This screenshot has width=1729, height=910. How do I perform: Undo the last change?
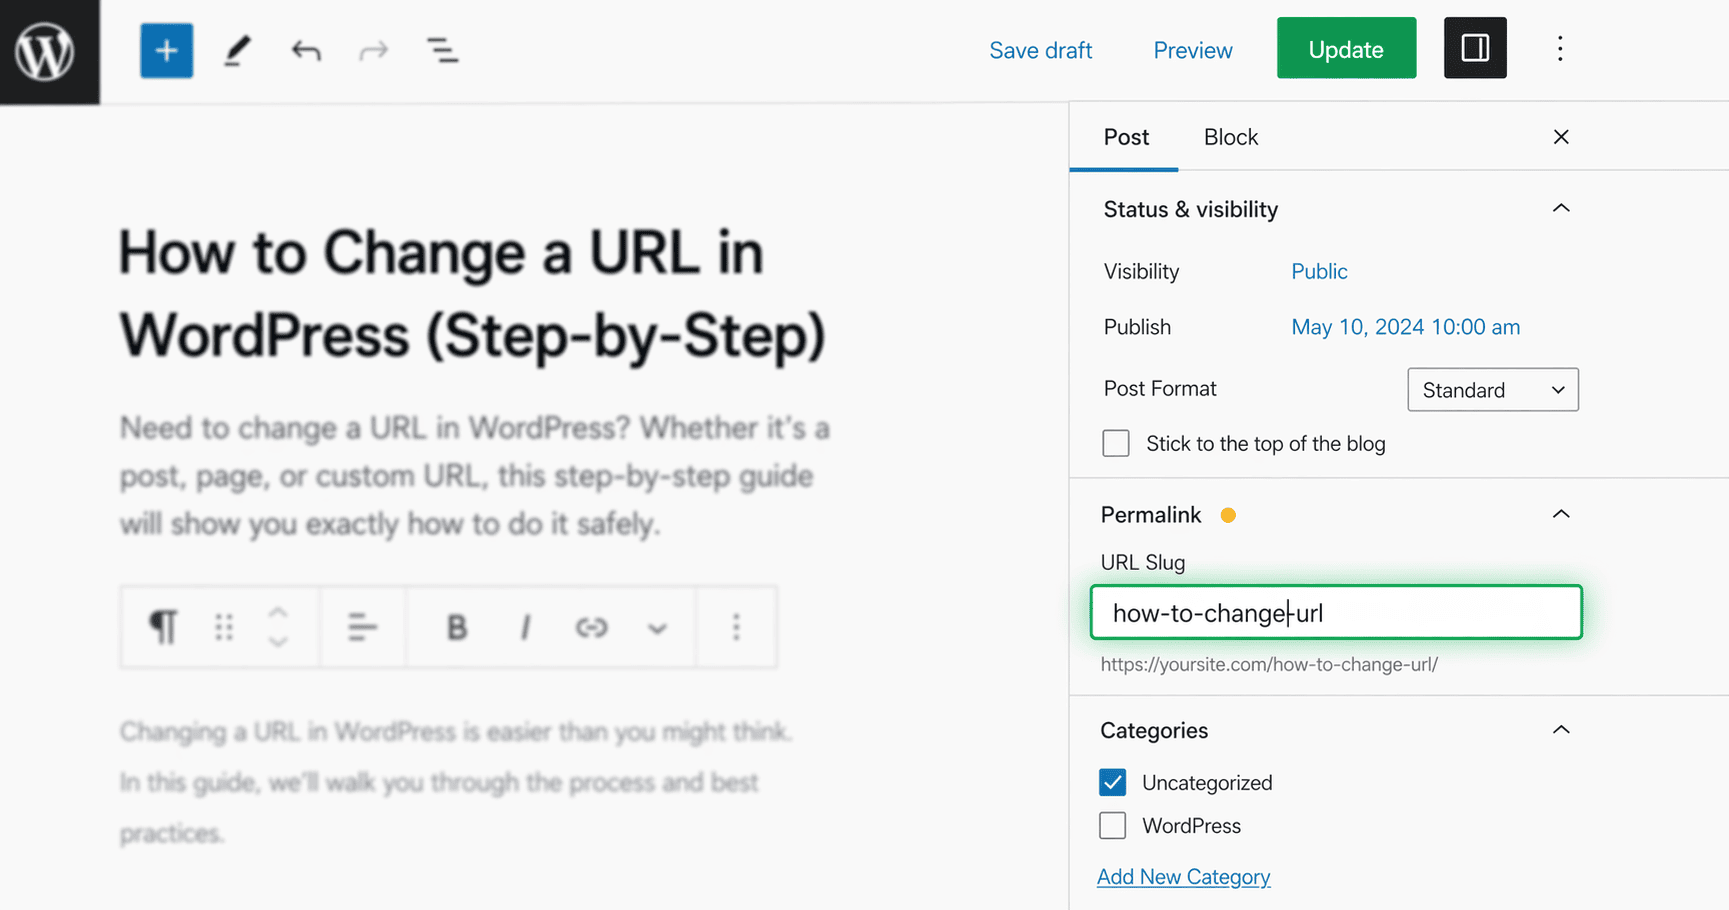tap(306, 50)
